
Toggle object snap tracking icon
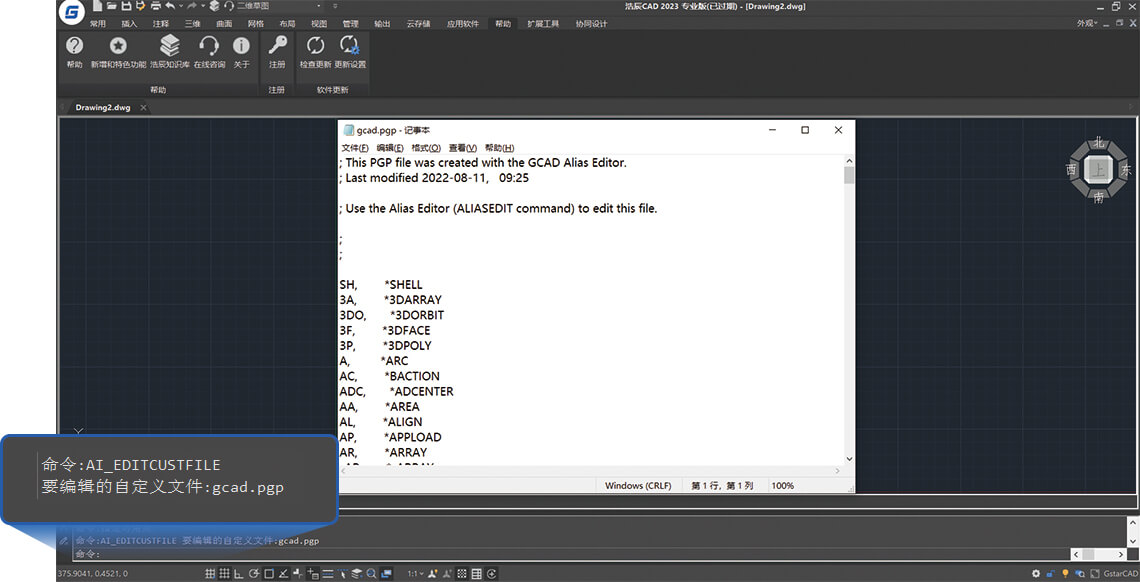(284, 573)
